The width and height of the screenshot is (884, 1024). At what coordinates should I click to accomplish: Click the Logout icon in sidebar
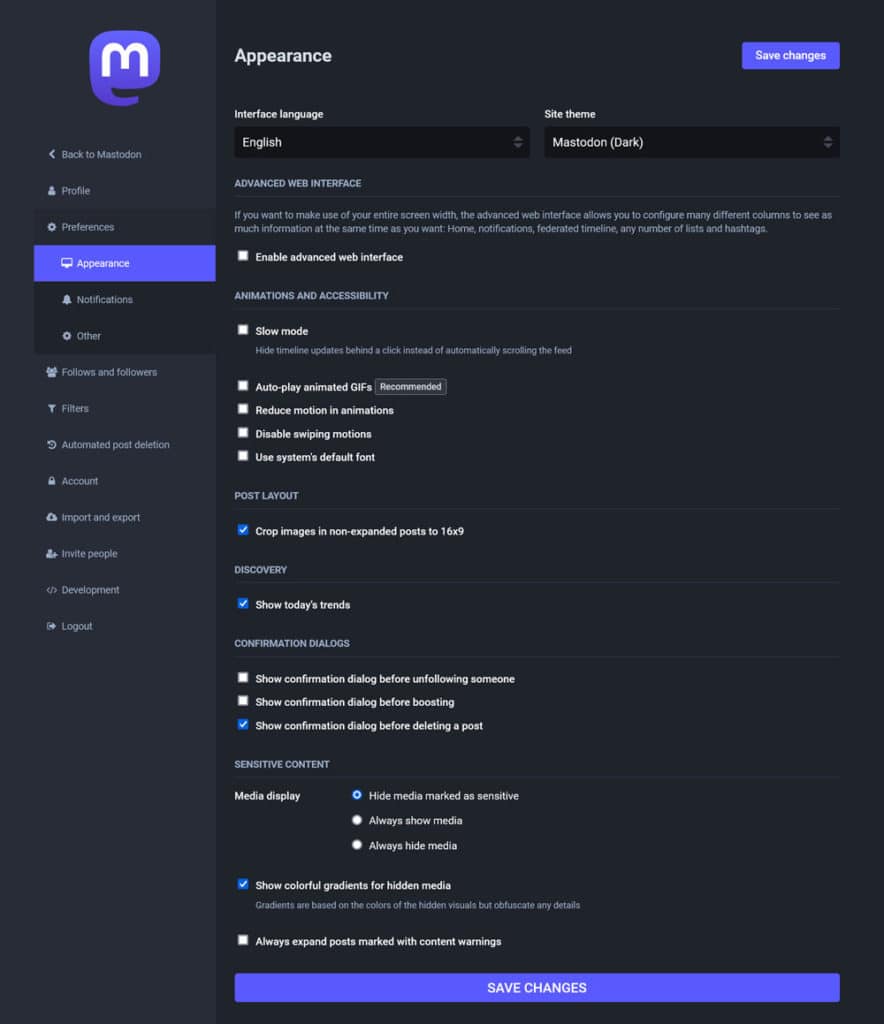(49, 626)
